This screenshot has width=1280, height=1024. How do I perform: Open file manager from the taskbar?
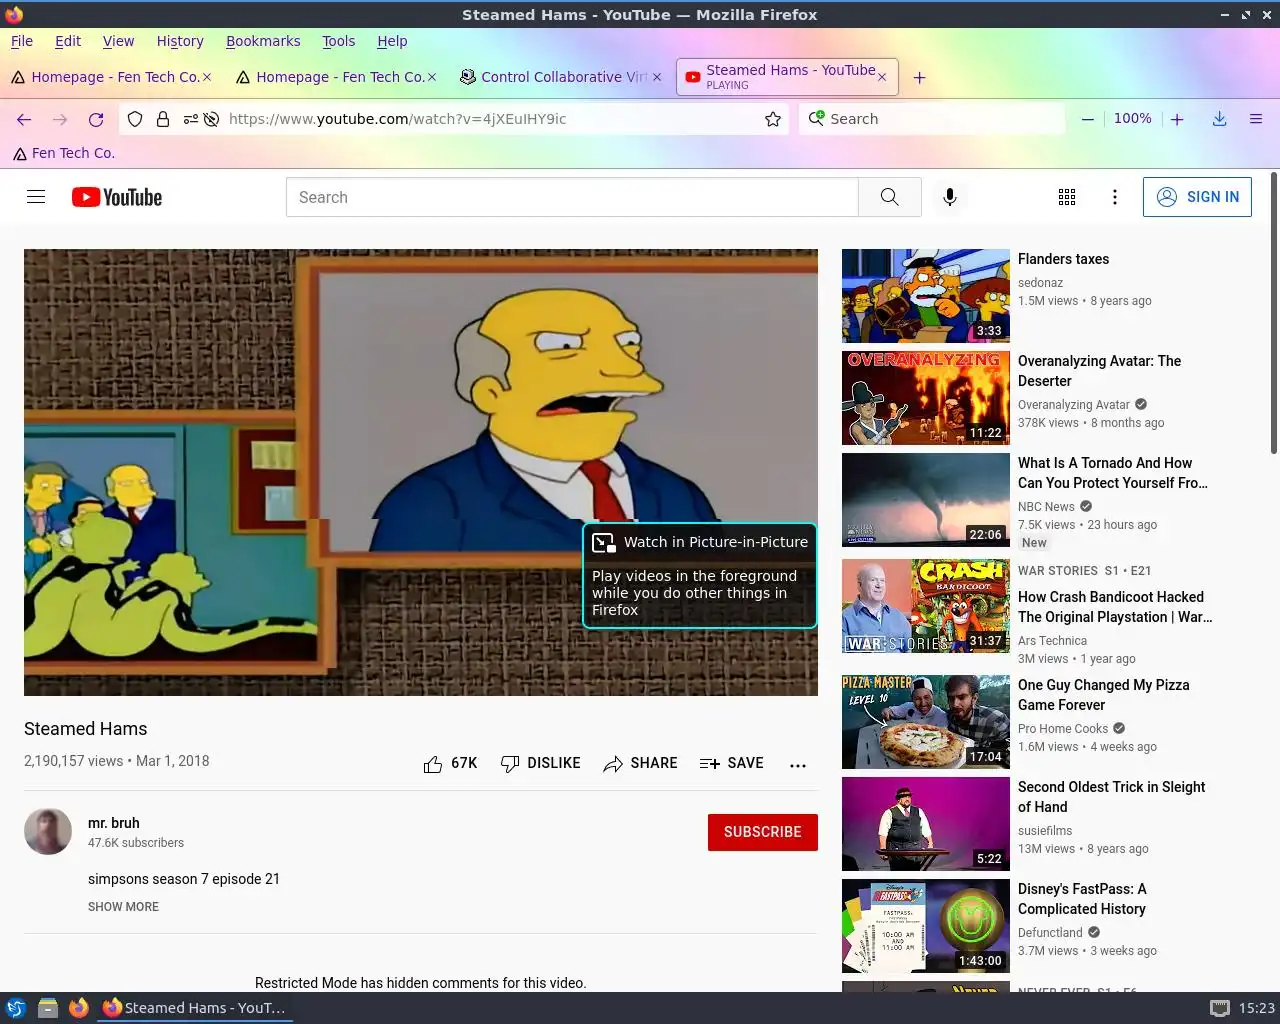coord(47,1008)
